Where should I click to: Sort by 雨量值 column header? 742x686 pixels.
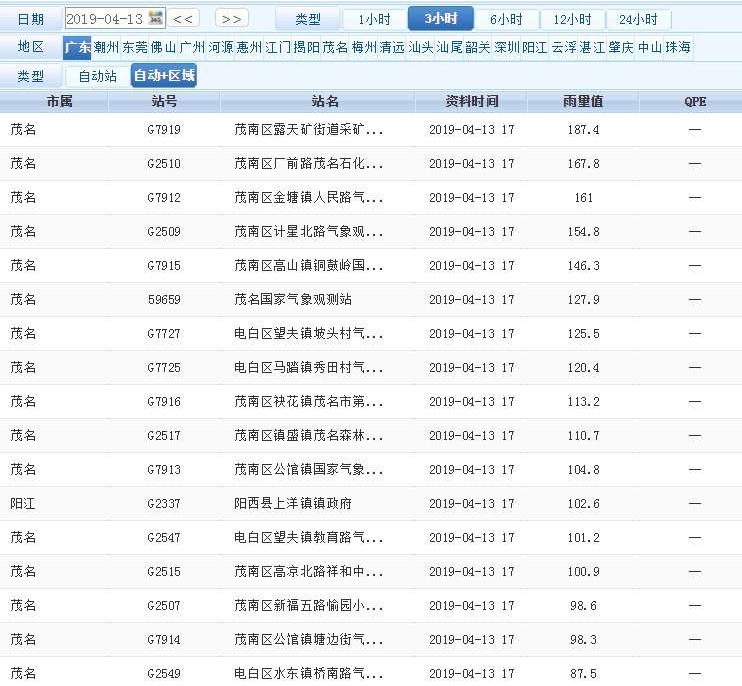[x=583, y=102]
